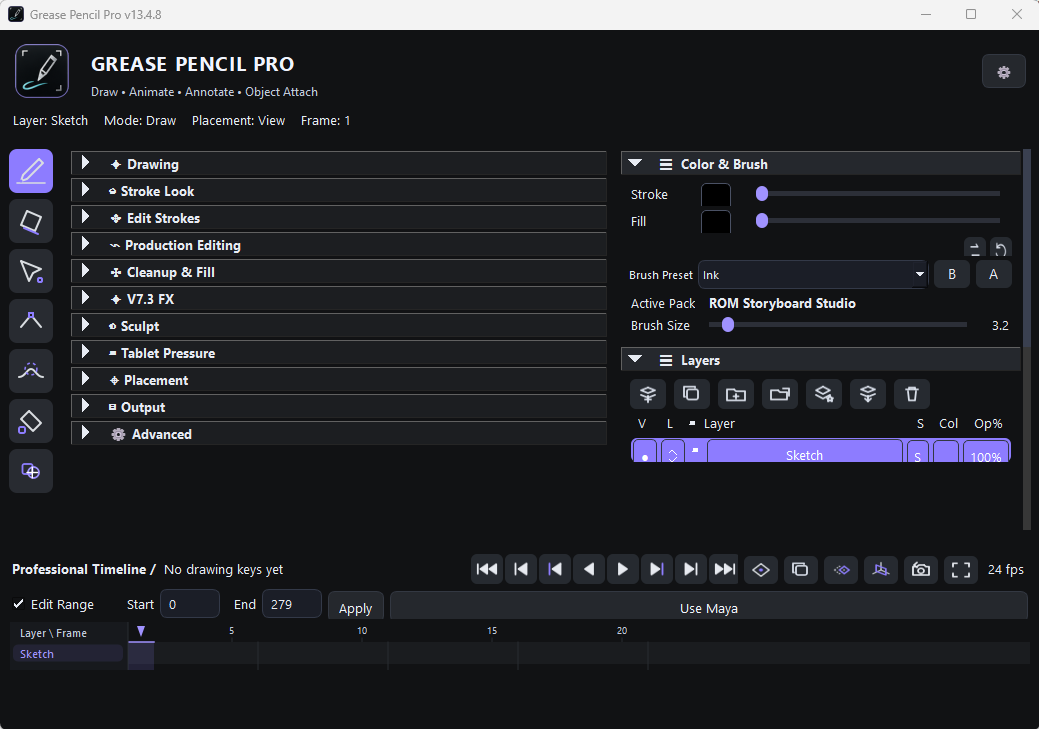Choose the select-strokes arrow tool

tap(31, 271)
